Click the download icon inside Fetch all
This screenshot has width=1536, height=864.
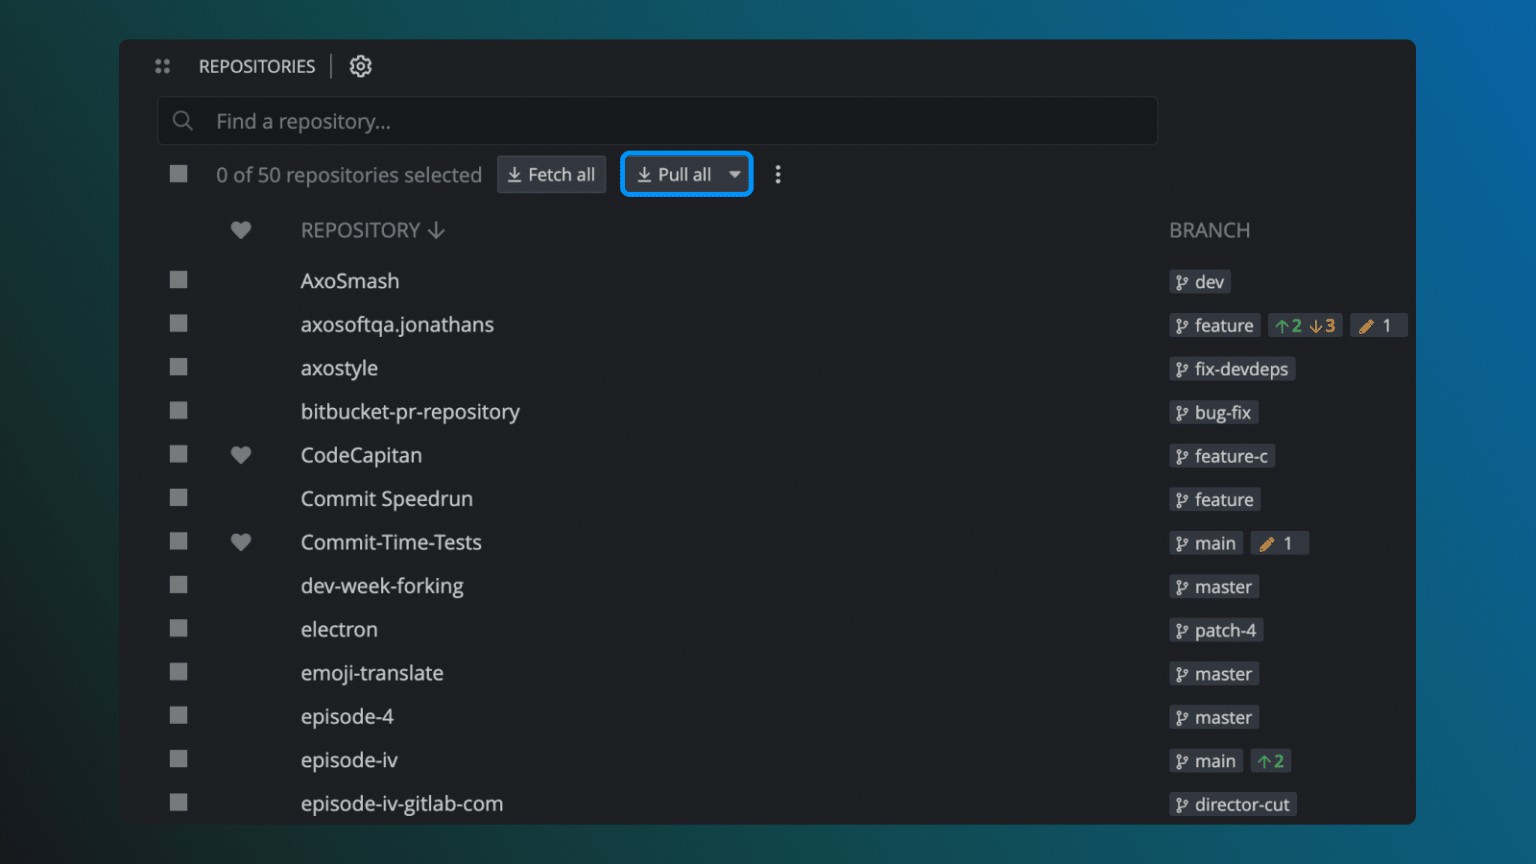pyautogui.click(x=514, y=174)
